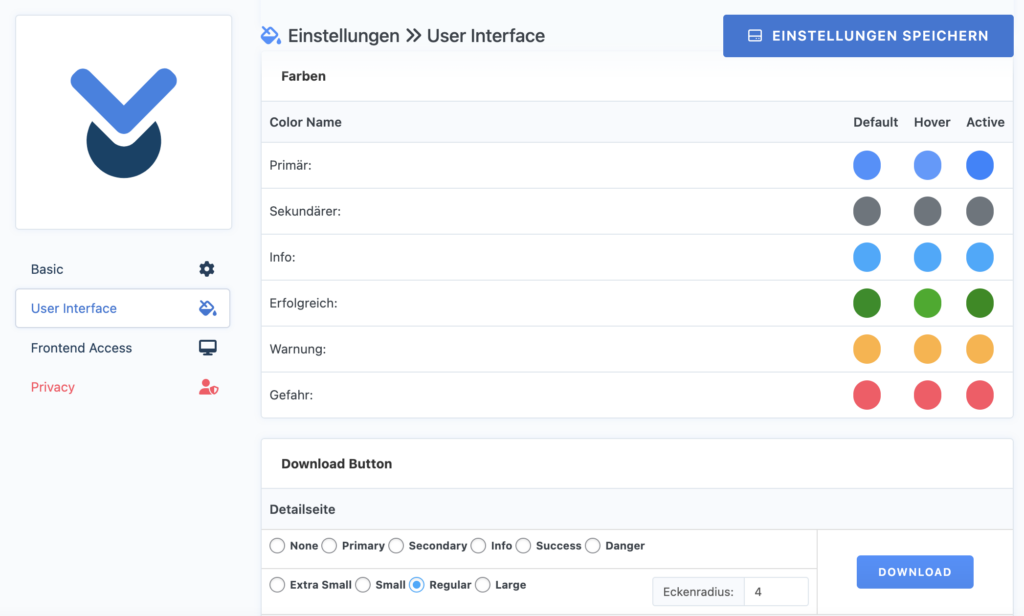Pick the Sekundärer hover color swatch
Image resolution: width=1024 pixels, height=616 pixels.
[x=927, y=211]
